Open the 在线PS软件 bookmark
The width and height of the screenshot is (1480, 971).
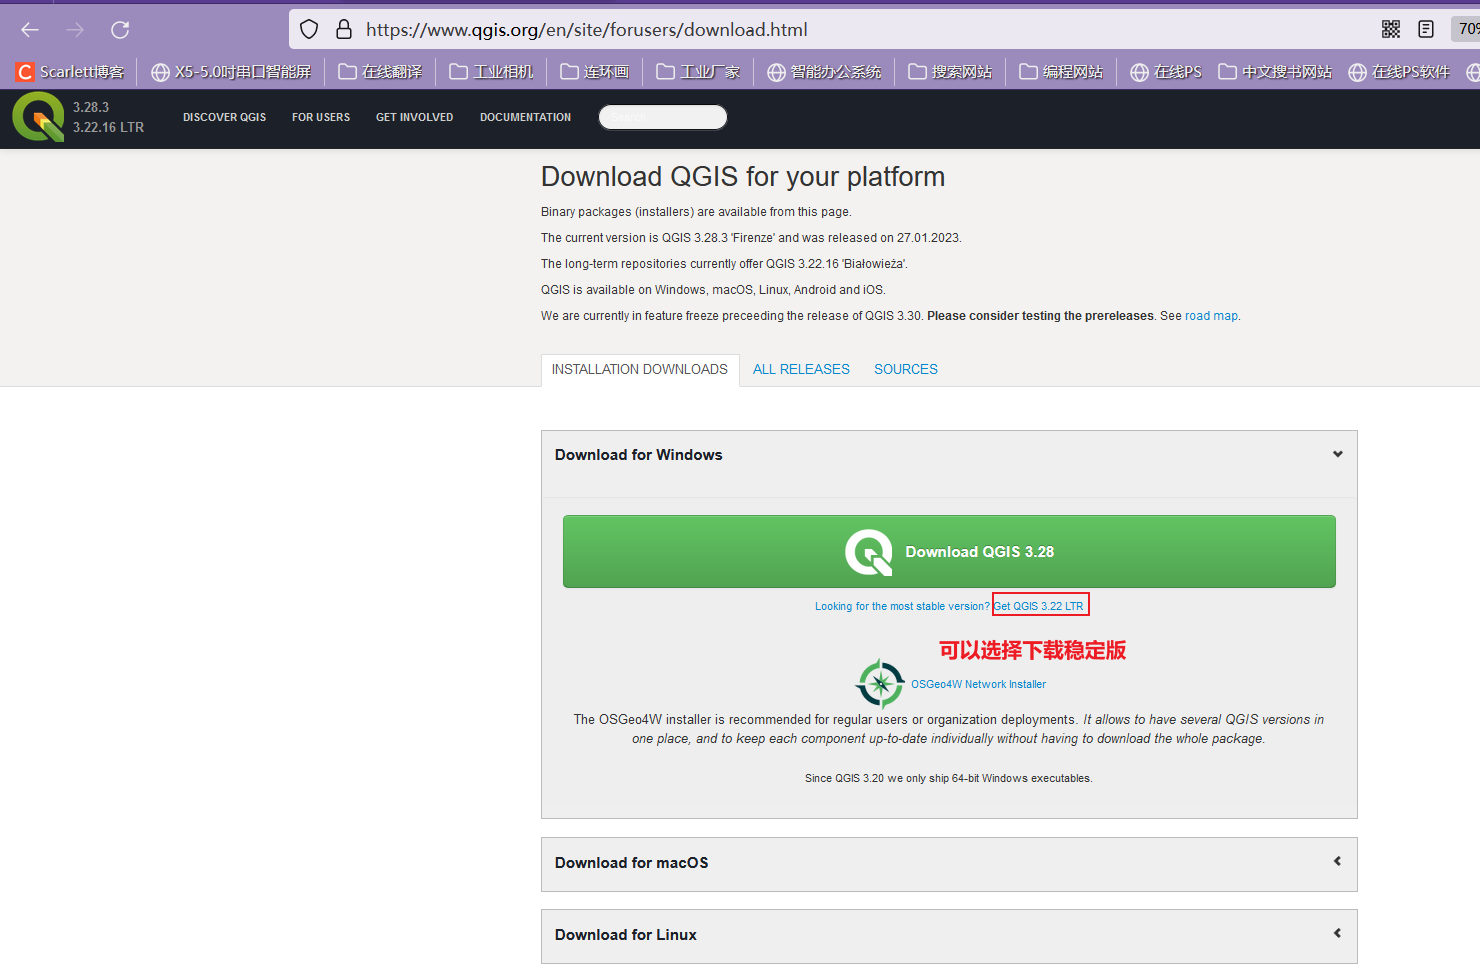tap(1399, 72)
